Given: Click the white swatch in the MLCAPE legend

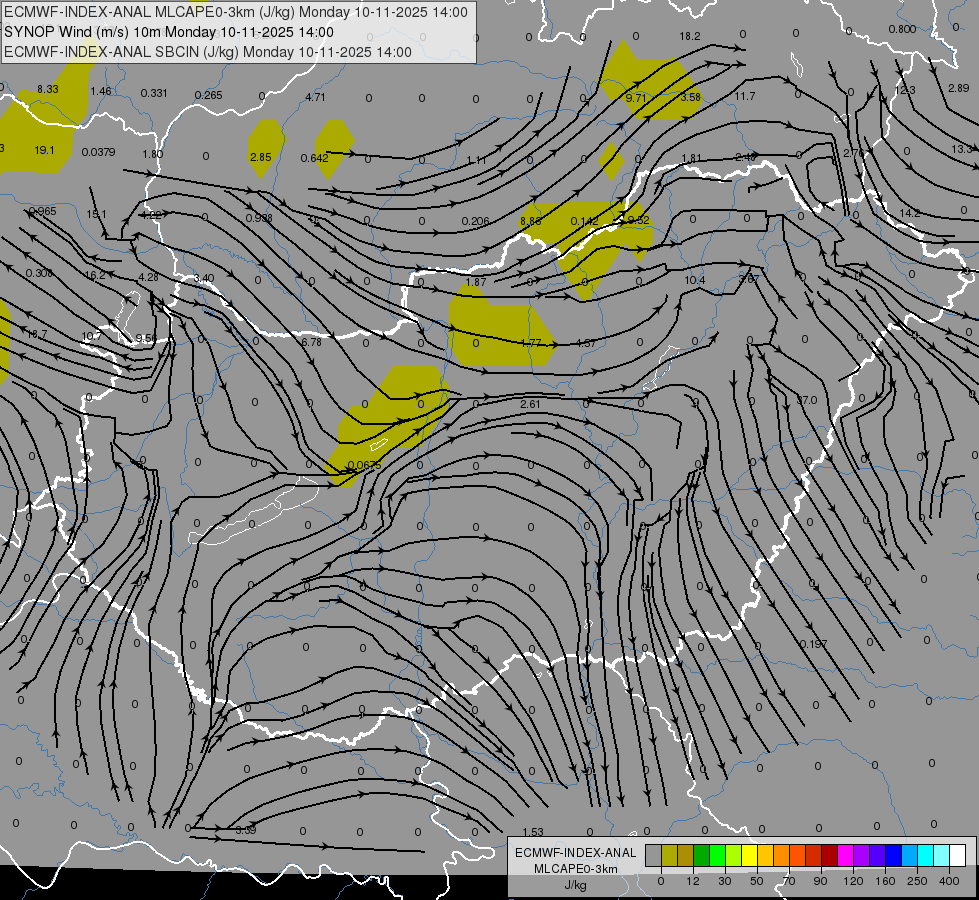Looking at the screenshot, I should point(957,856).
